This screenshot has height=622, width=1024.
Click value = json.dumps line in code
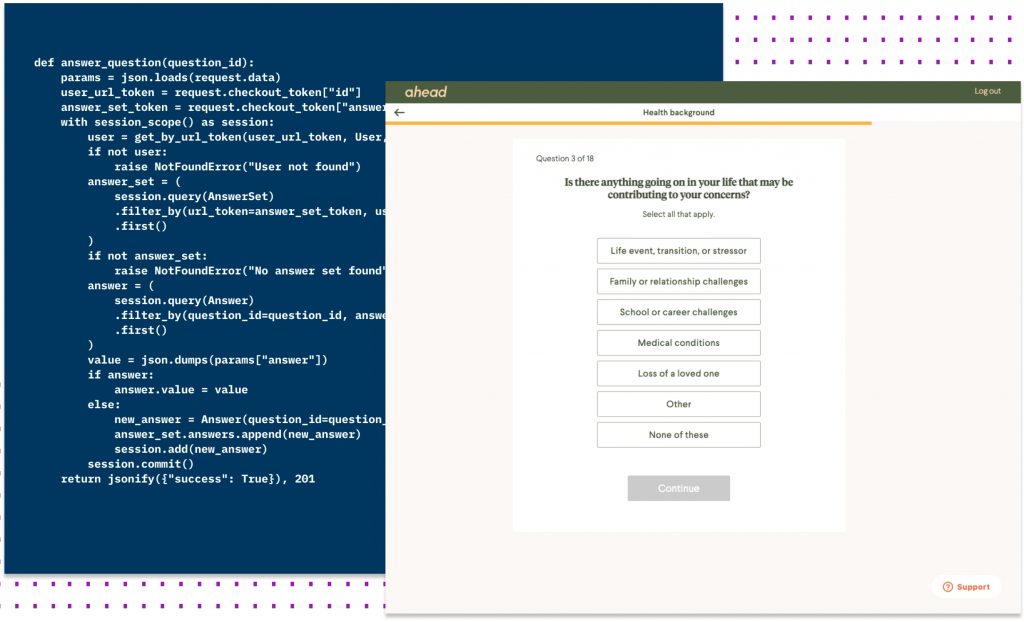point(208,360)
